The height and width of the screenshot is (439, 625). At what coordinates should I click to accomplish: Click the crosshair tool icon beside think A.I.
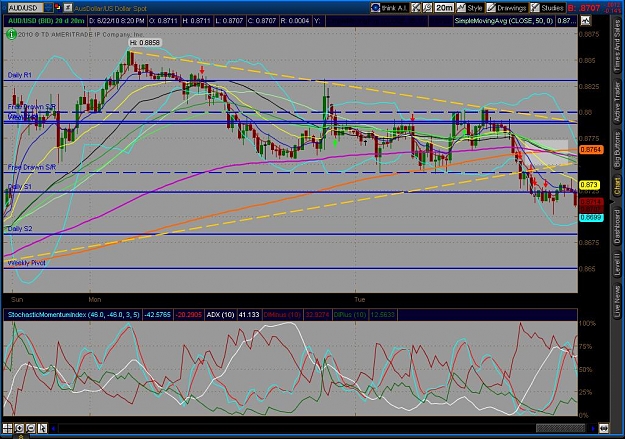(416, 8)
